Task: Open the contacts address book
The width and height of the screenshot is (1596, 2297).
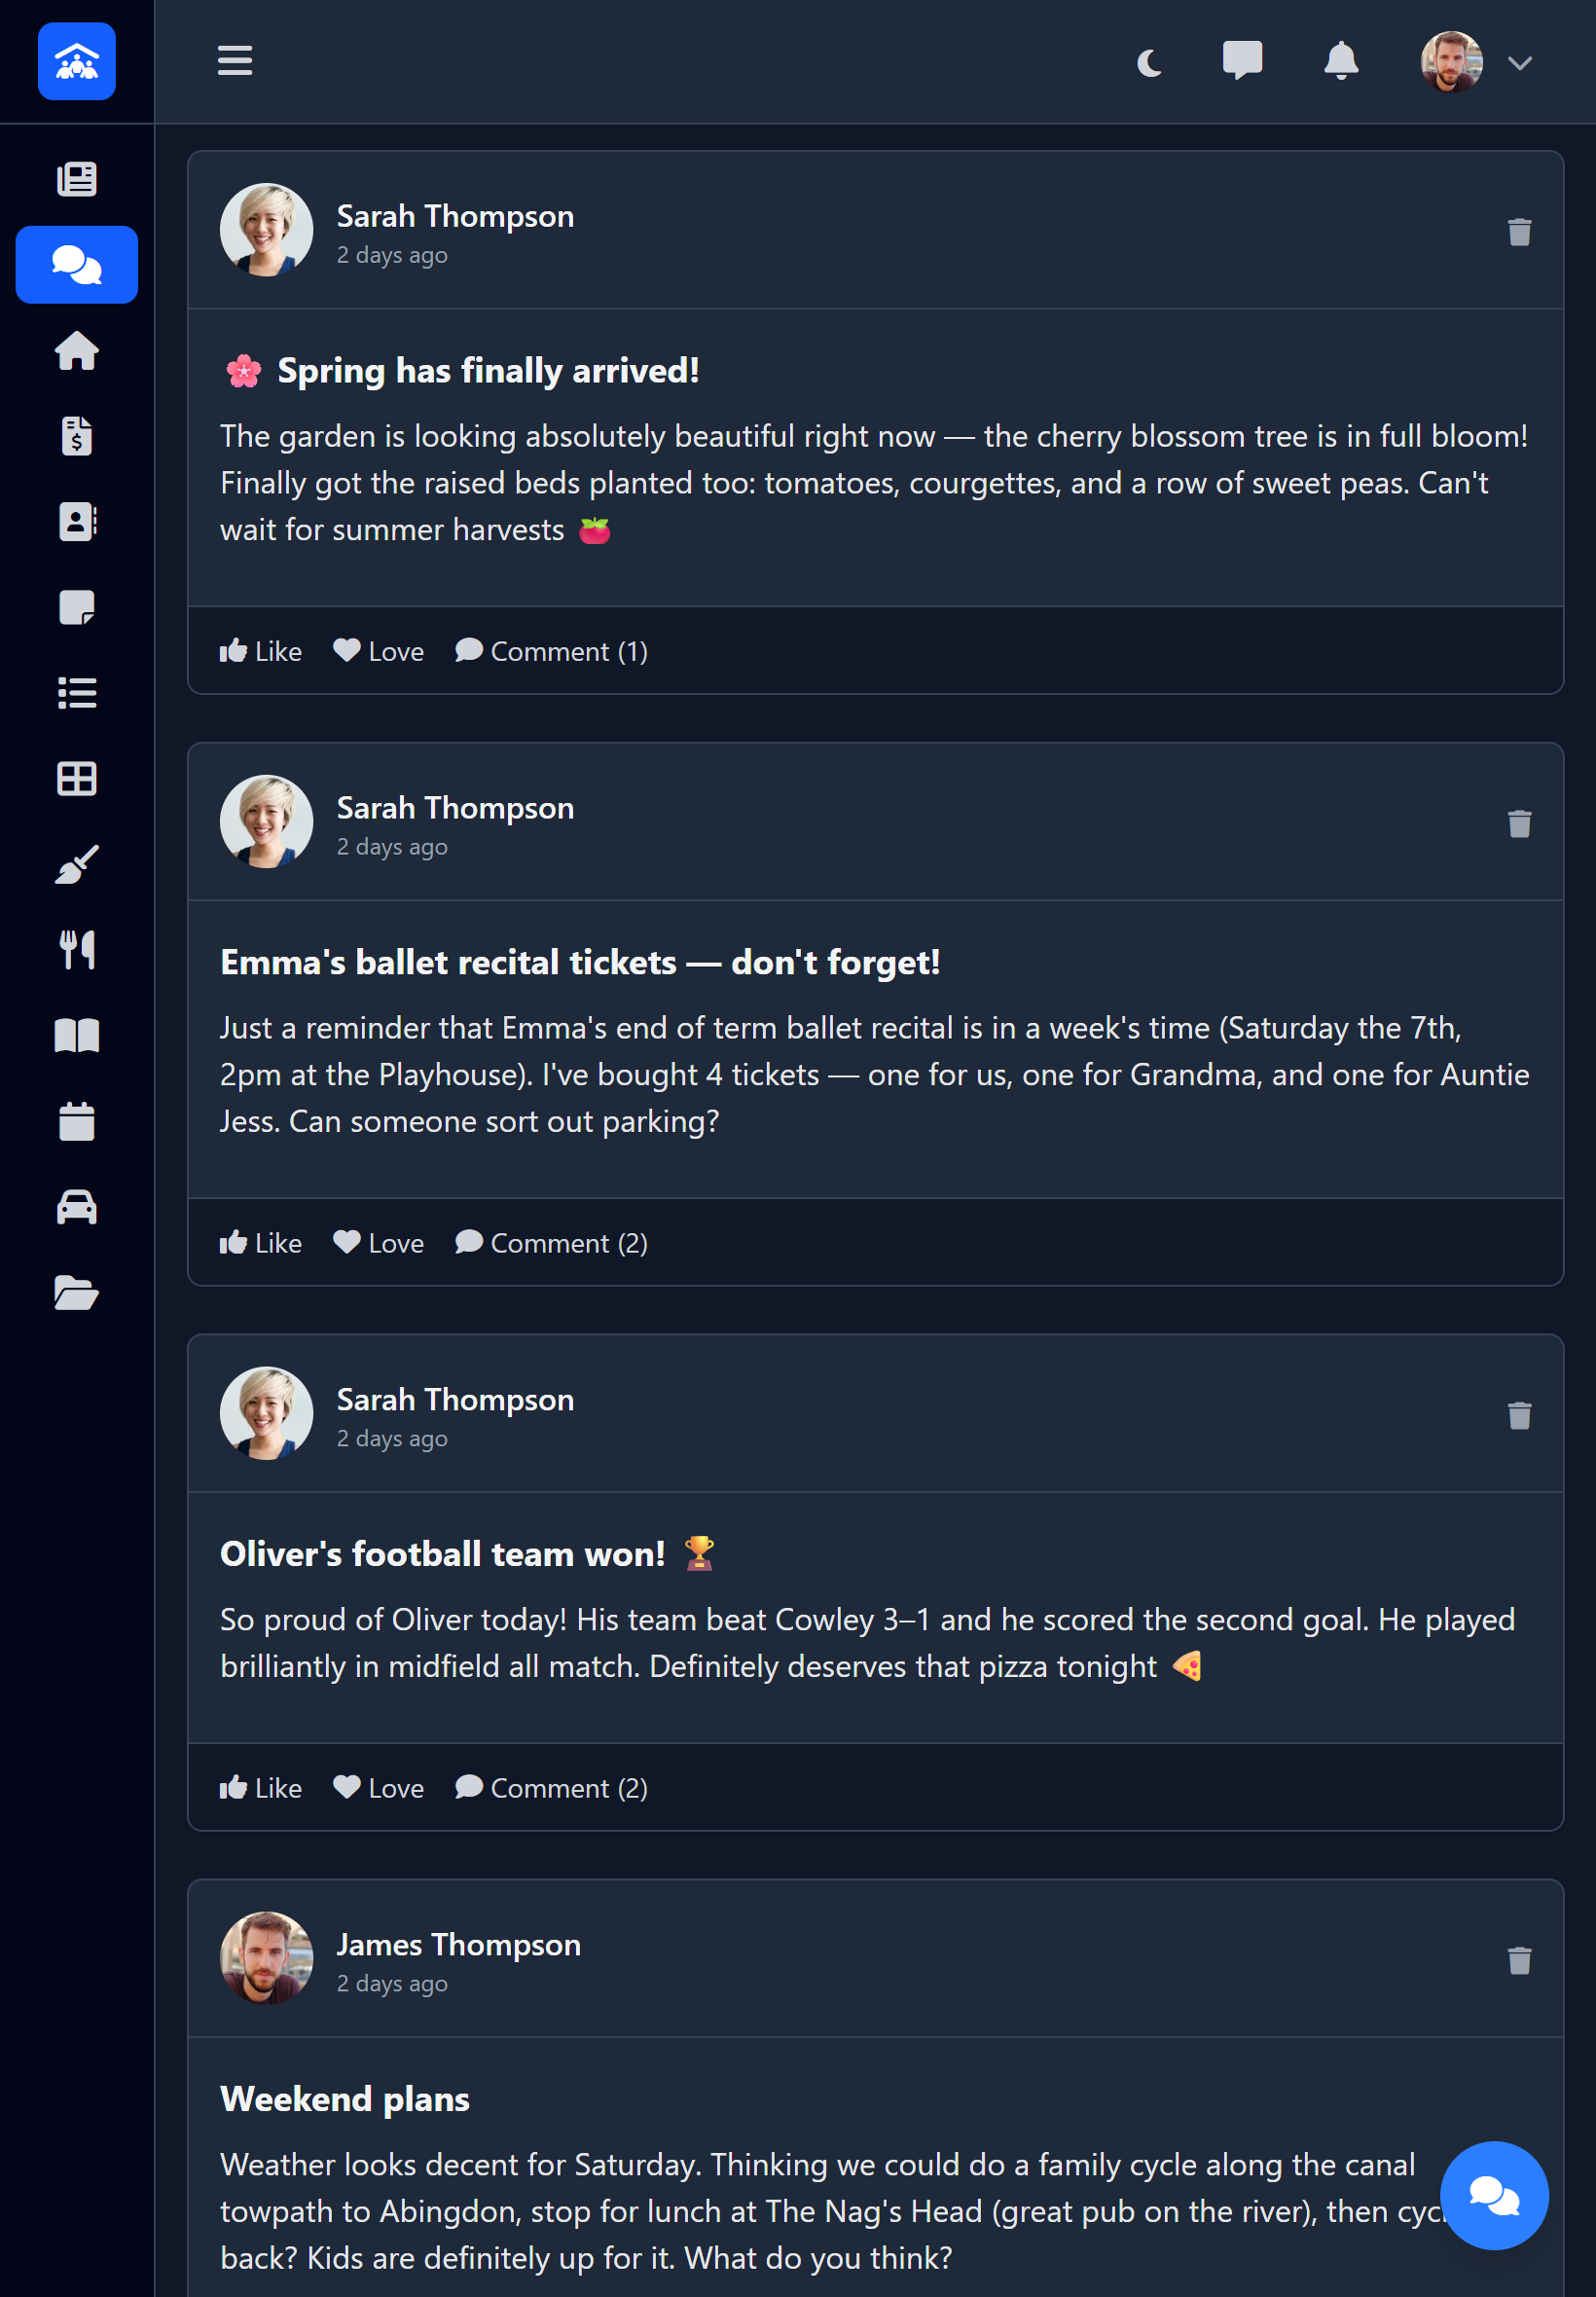Action: pyautogui.click(x=77, y=520)
